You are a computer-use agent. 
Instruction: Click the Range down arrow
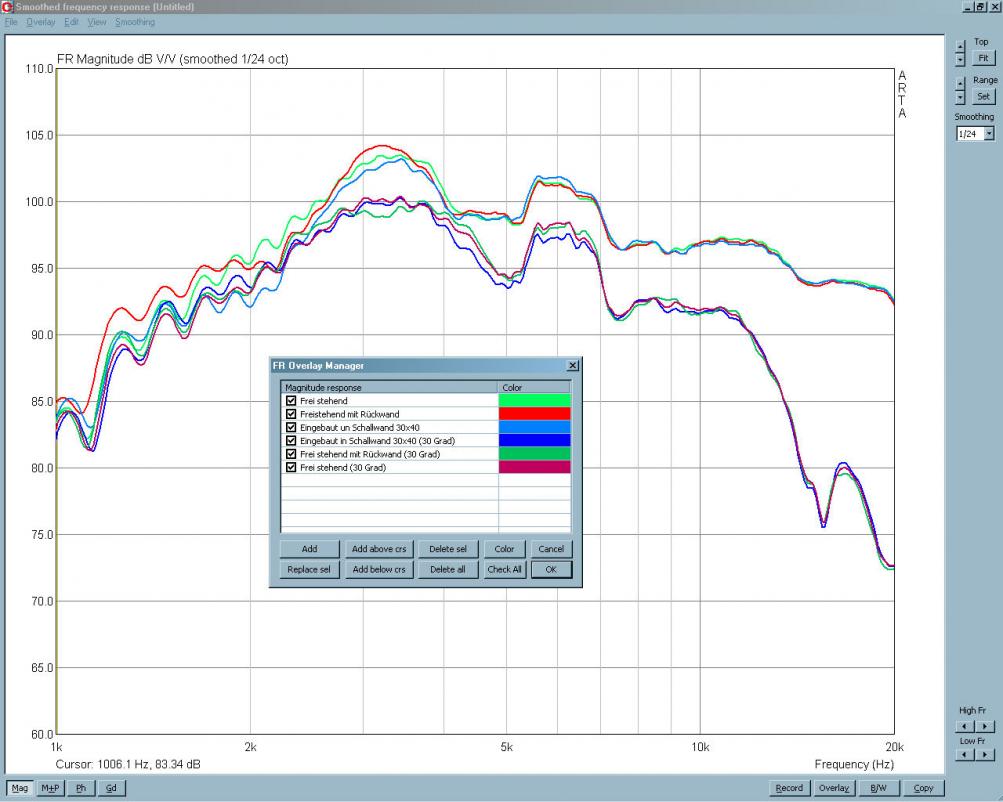[x=960, y=97]
